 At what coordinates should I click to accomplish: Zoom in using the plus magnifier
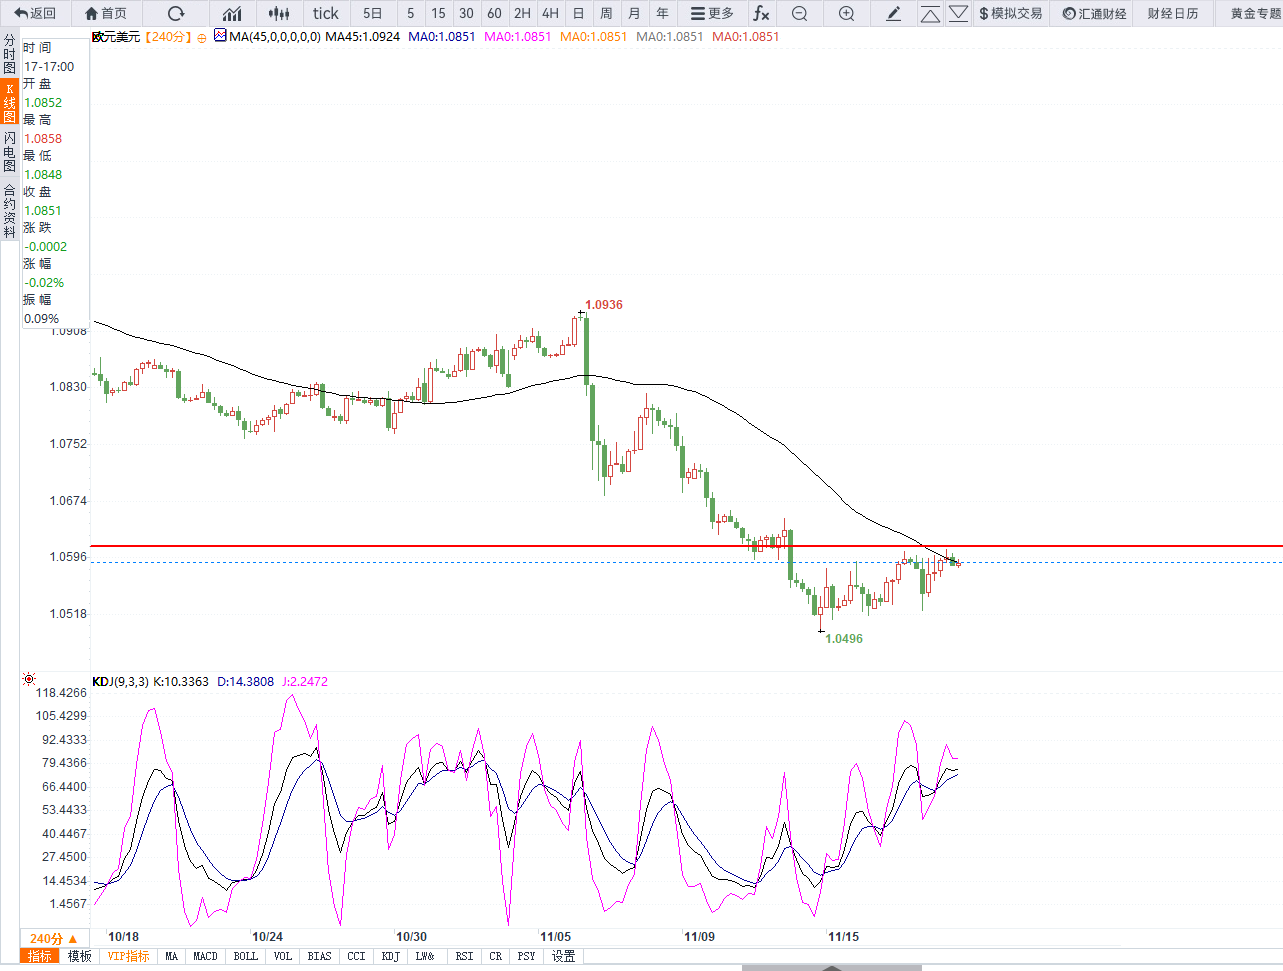[x=846, y=13]
